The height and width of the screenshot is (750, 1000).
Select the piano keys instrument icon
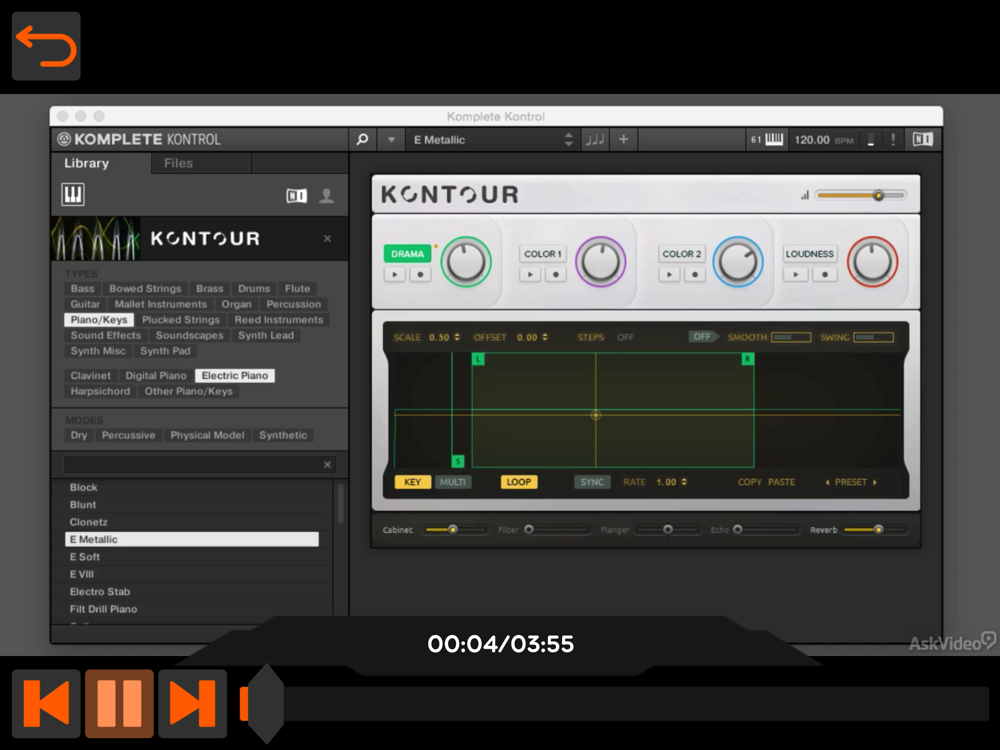[73, 195]
